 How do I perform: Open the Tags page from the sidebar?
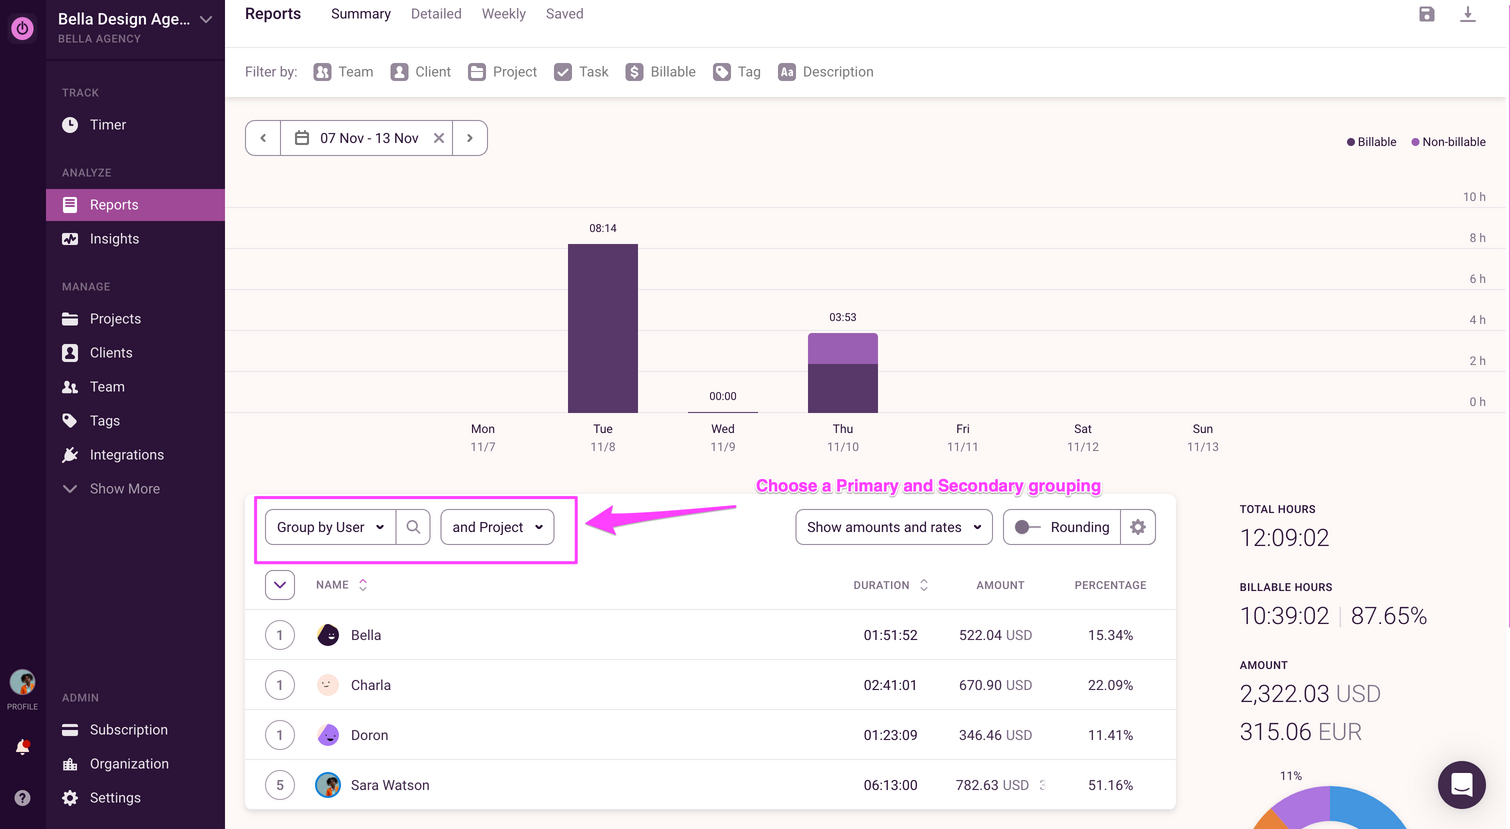coord(104,420)
